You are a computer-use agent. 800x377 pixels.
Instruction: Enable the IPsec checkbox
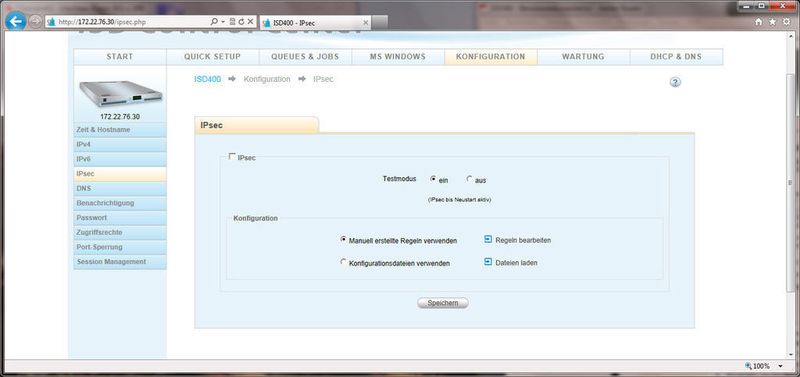(x=233, y=157)
